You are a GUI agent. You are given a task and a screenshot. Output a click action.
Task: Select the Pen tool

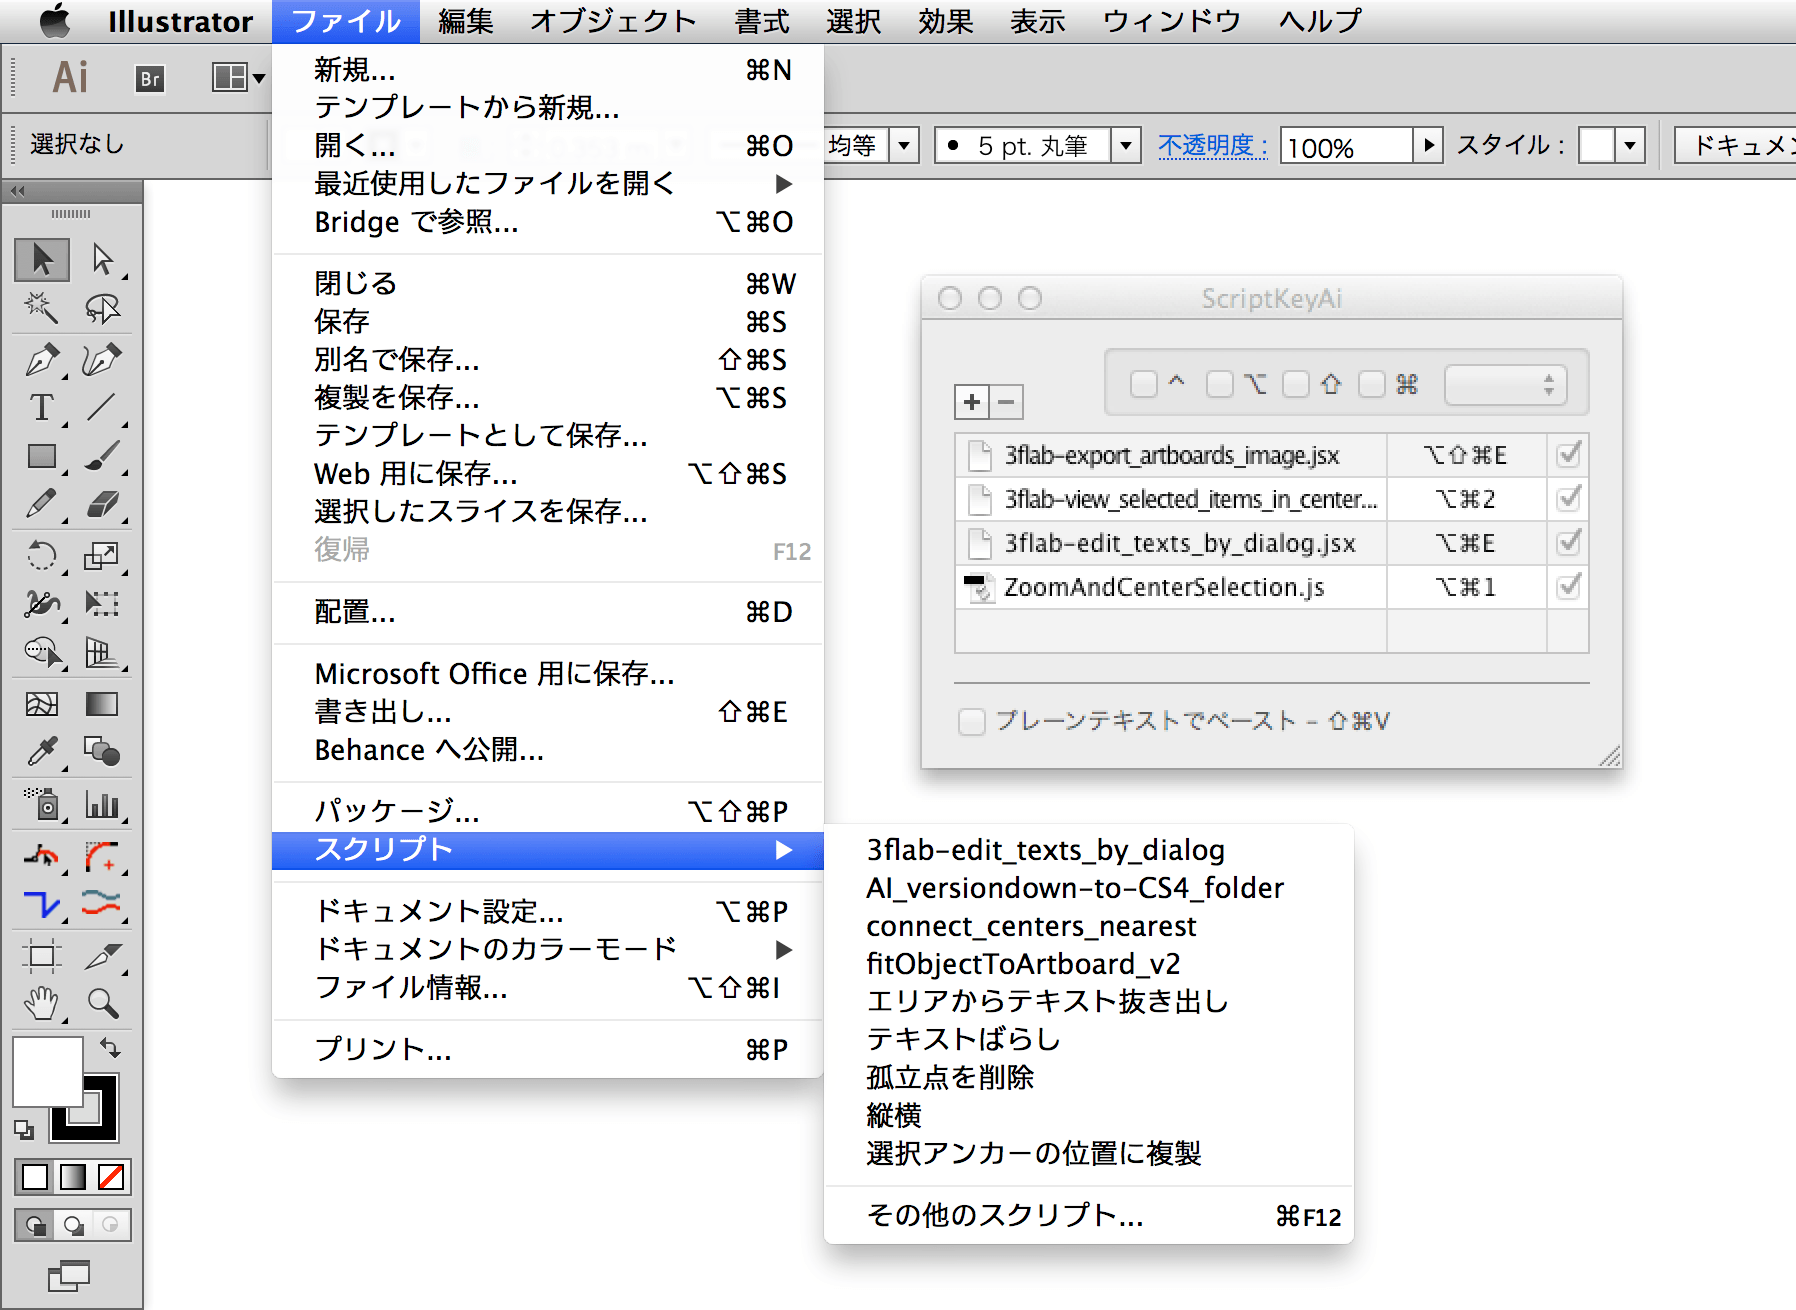pos(42,359)
